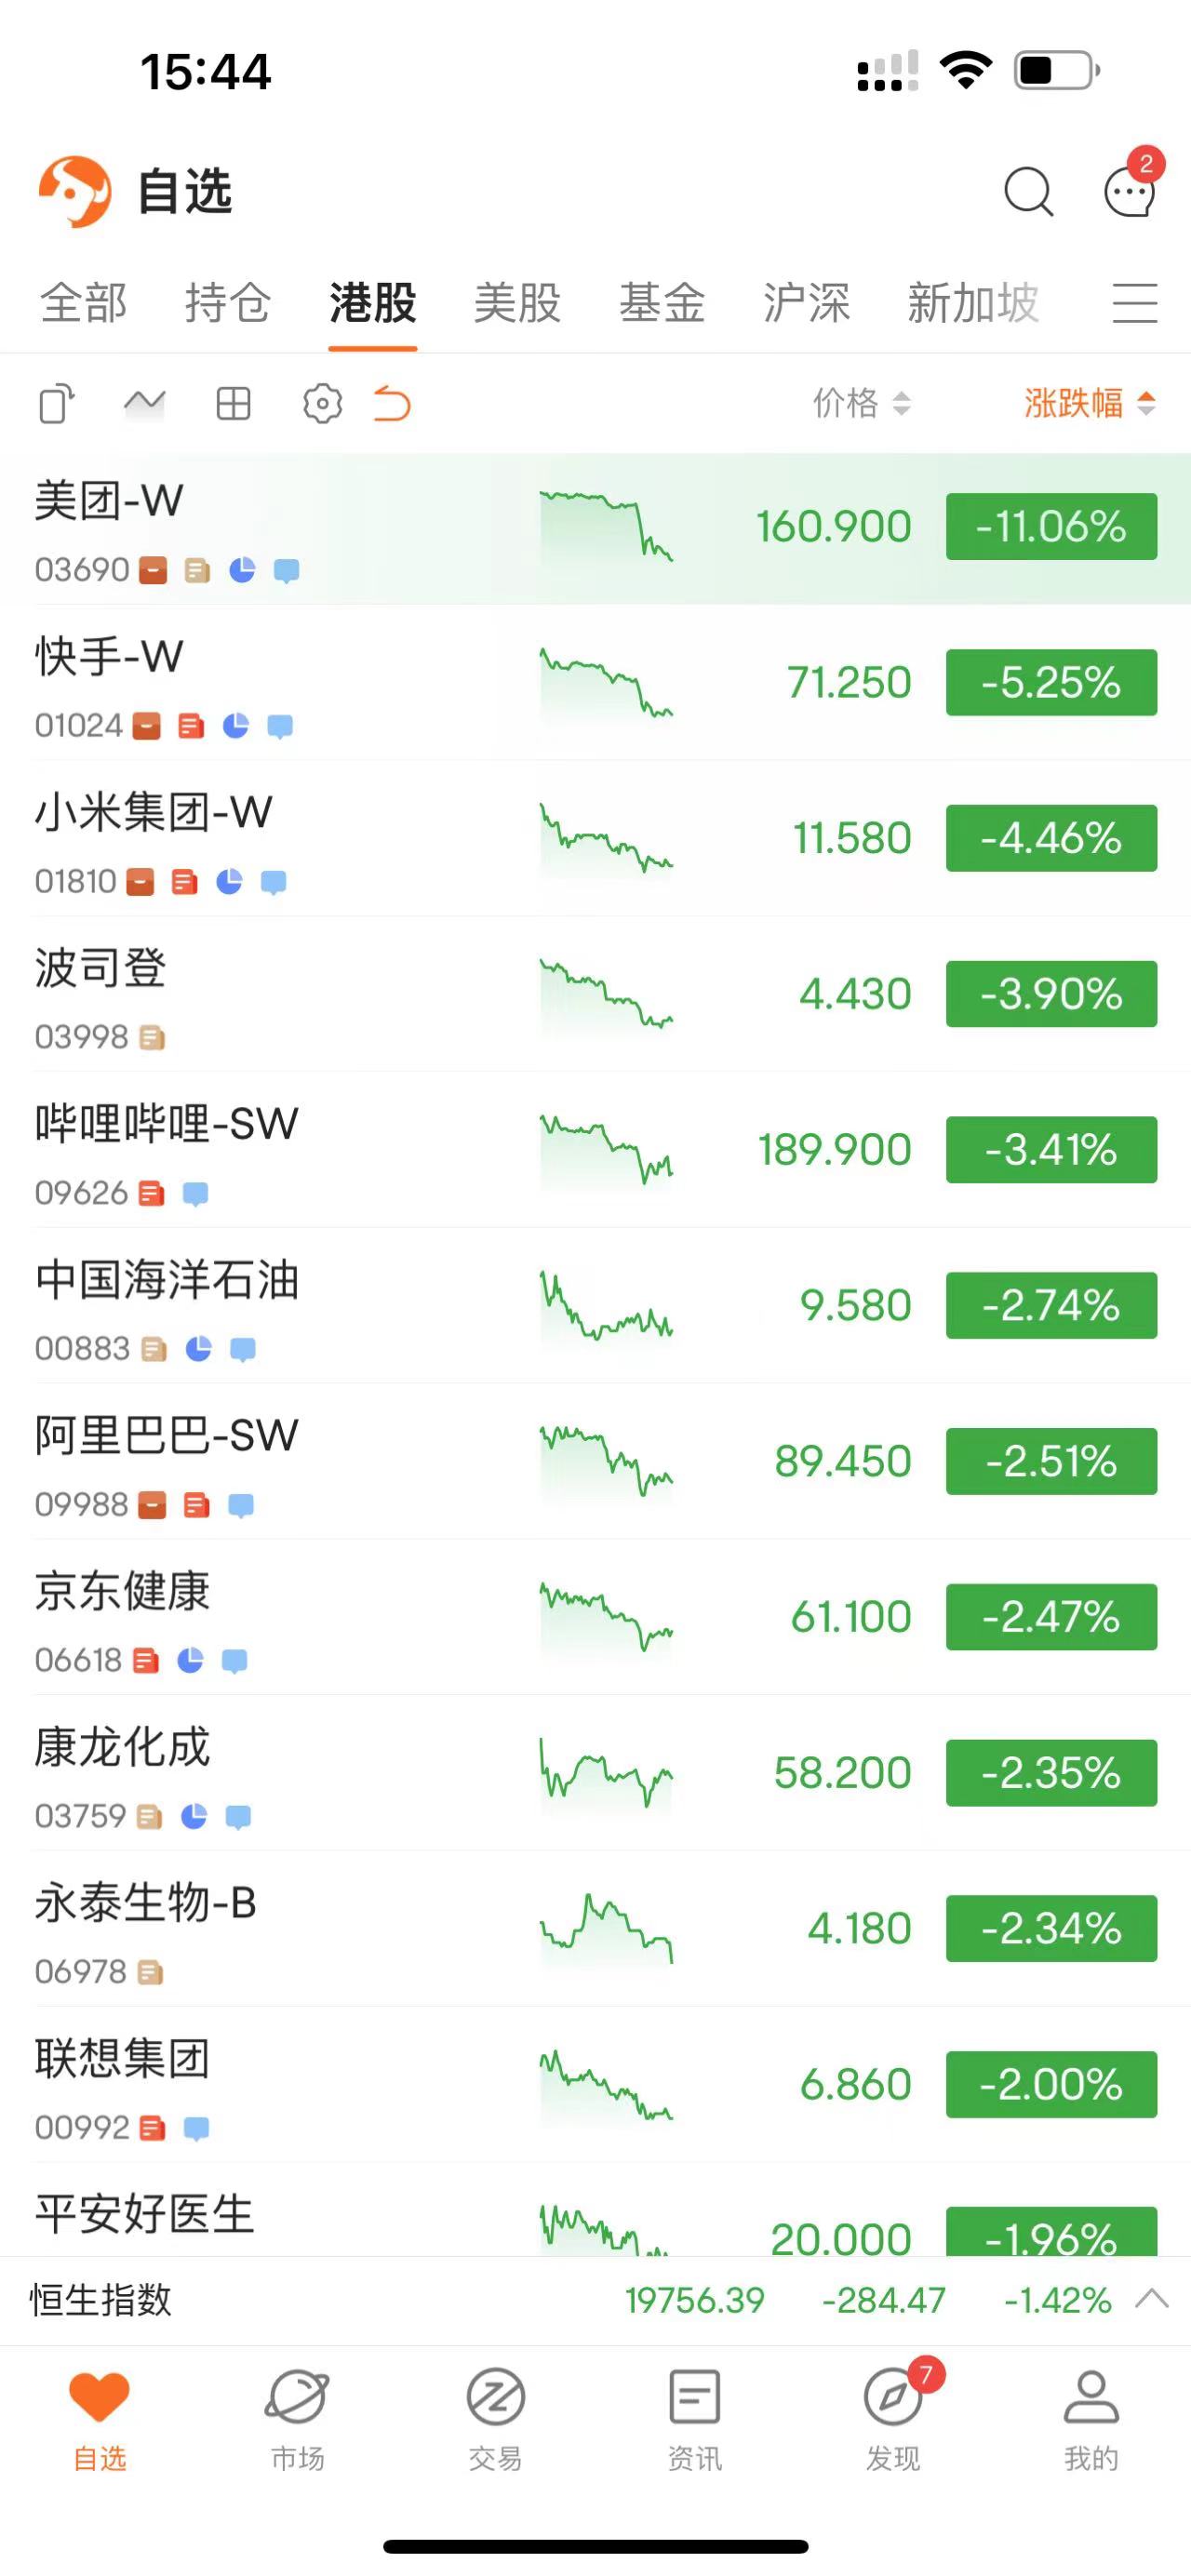
Task: Toggle 涨跌幅 change percent sort
Action: (1088, 403)
